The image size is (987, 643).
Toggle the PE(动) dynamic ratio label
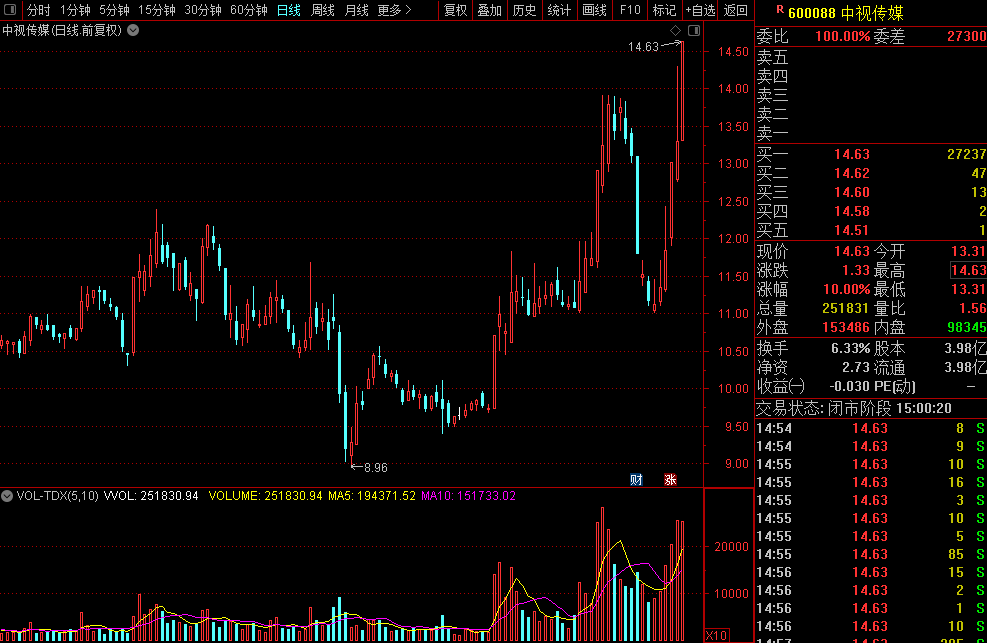tap(895, 386)
